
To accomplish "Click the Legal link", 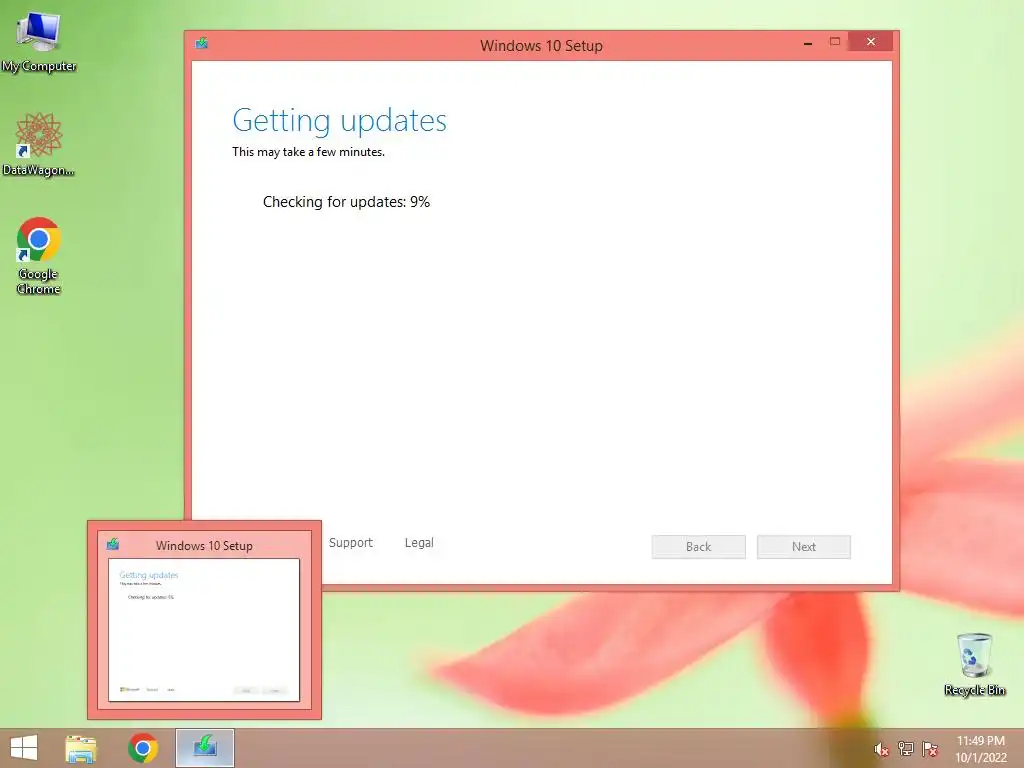I will [x=419, y=543].
